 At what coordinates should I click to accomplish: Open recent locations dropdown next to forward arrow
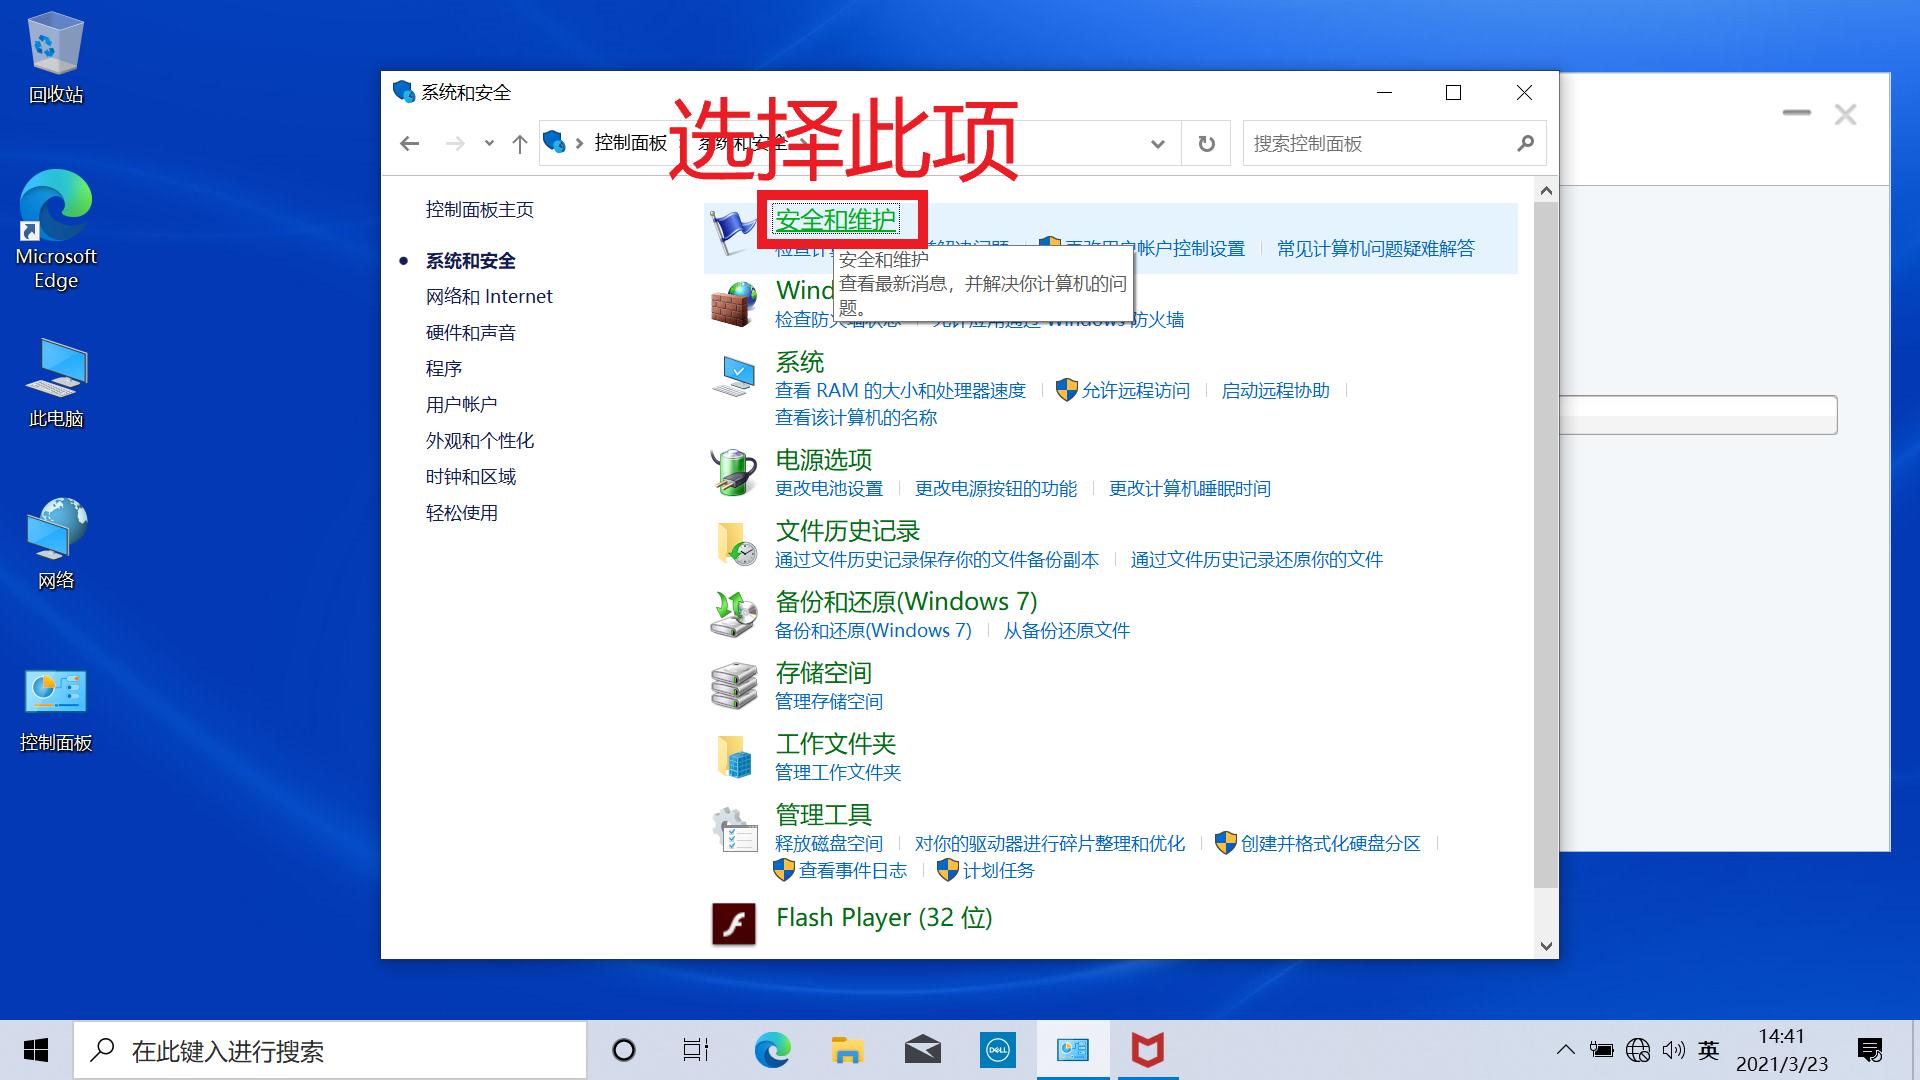click(489, 143)
